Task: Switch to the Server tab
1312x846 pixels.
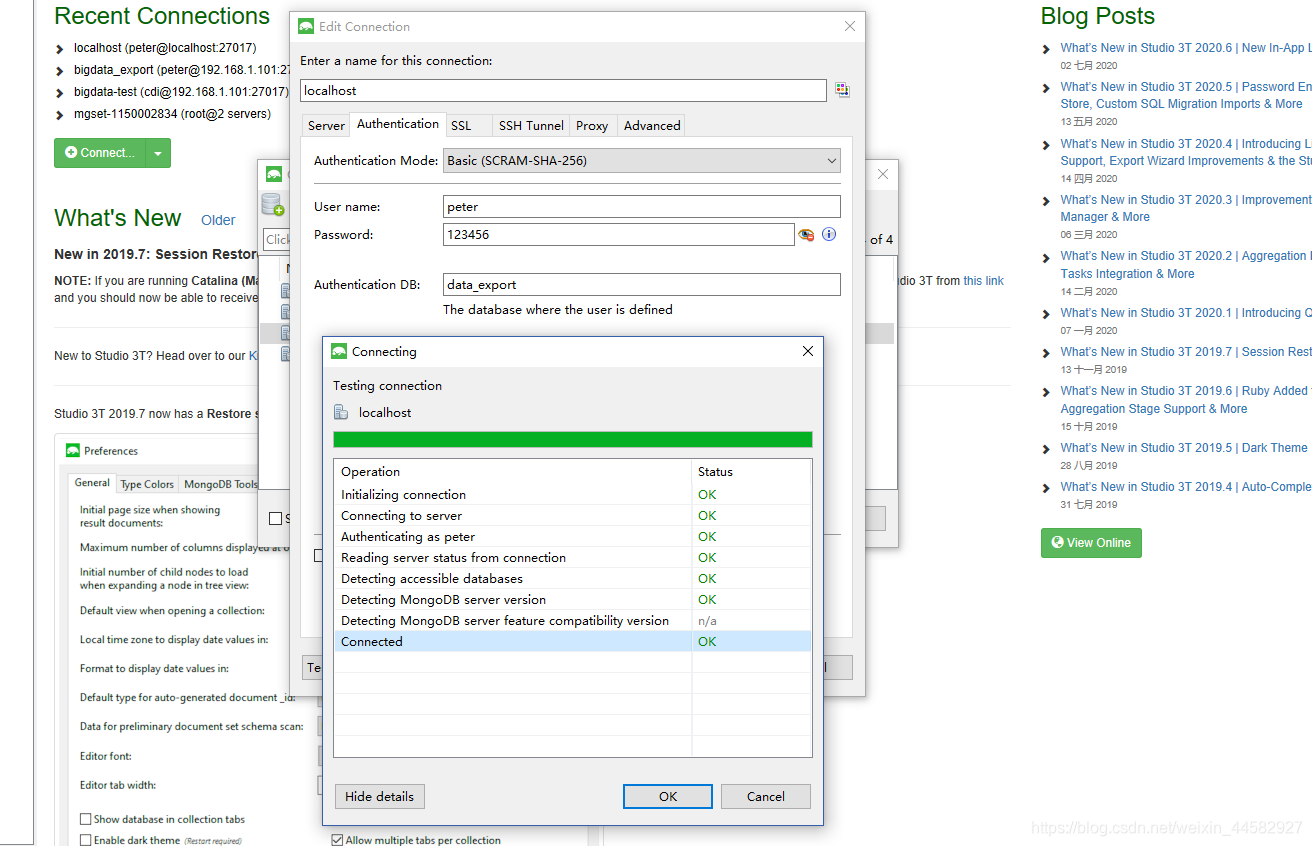Action: coord(327,126)
